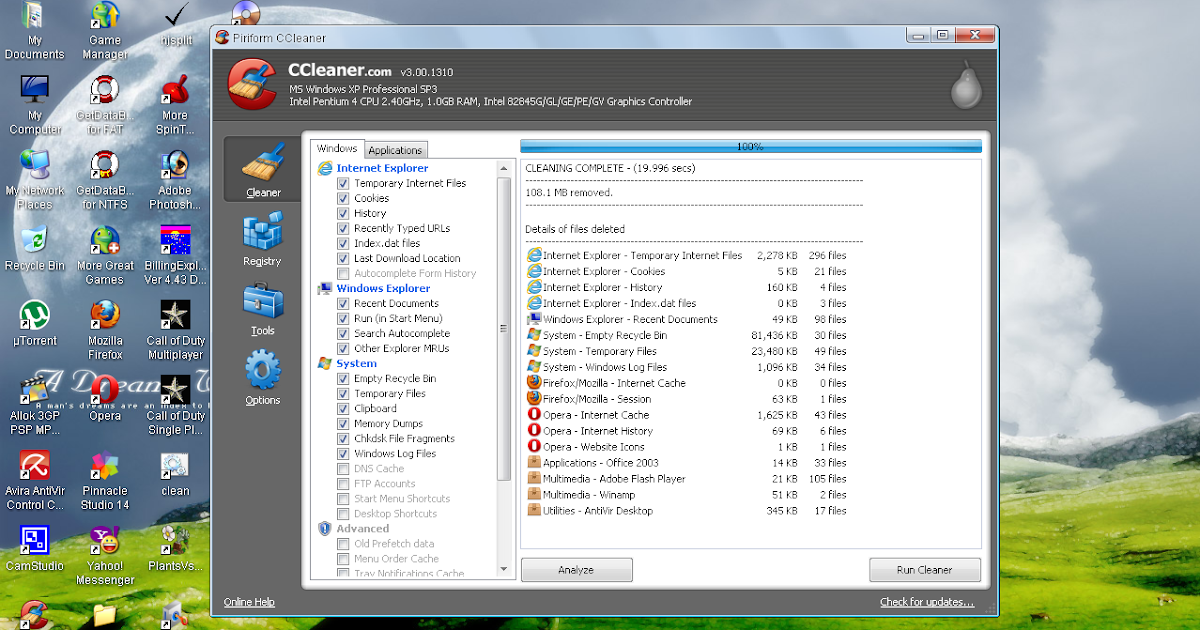Select the Recycle Bin icon

35,249
